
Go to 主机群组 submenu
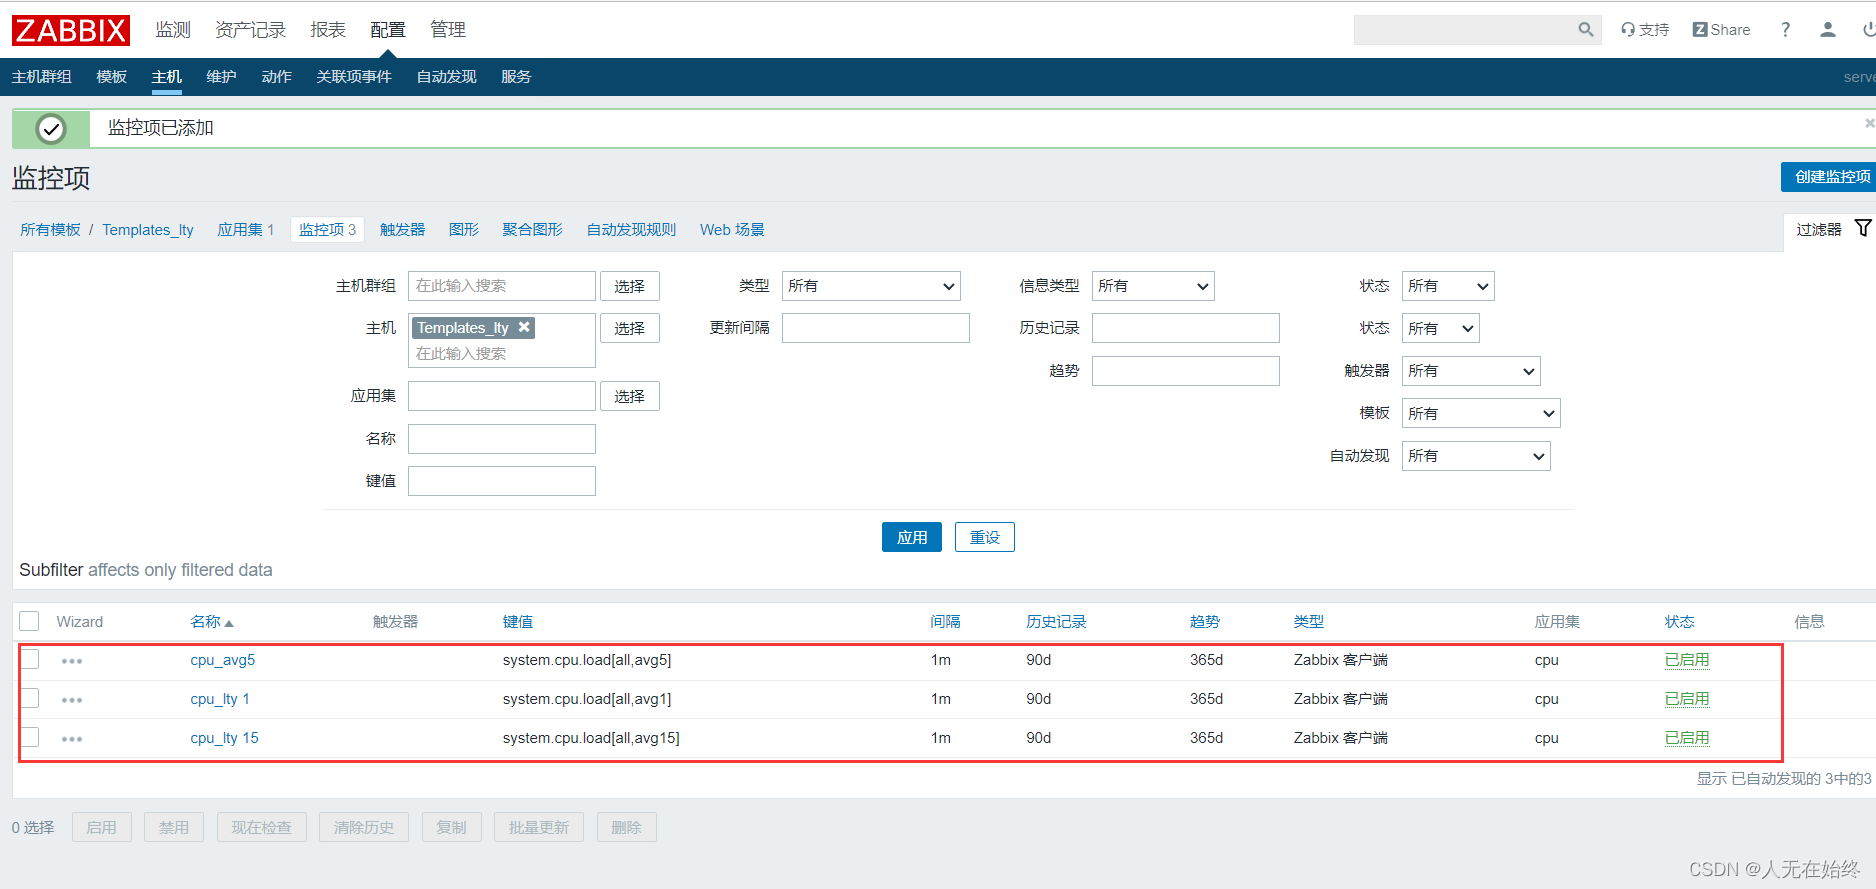[x=42, y=77]
